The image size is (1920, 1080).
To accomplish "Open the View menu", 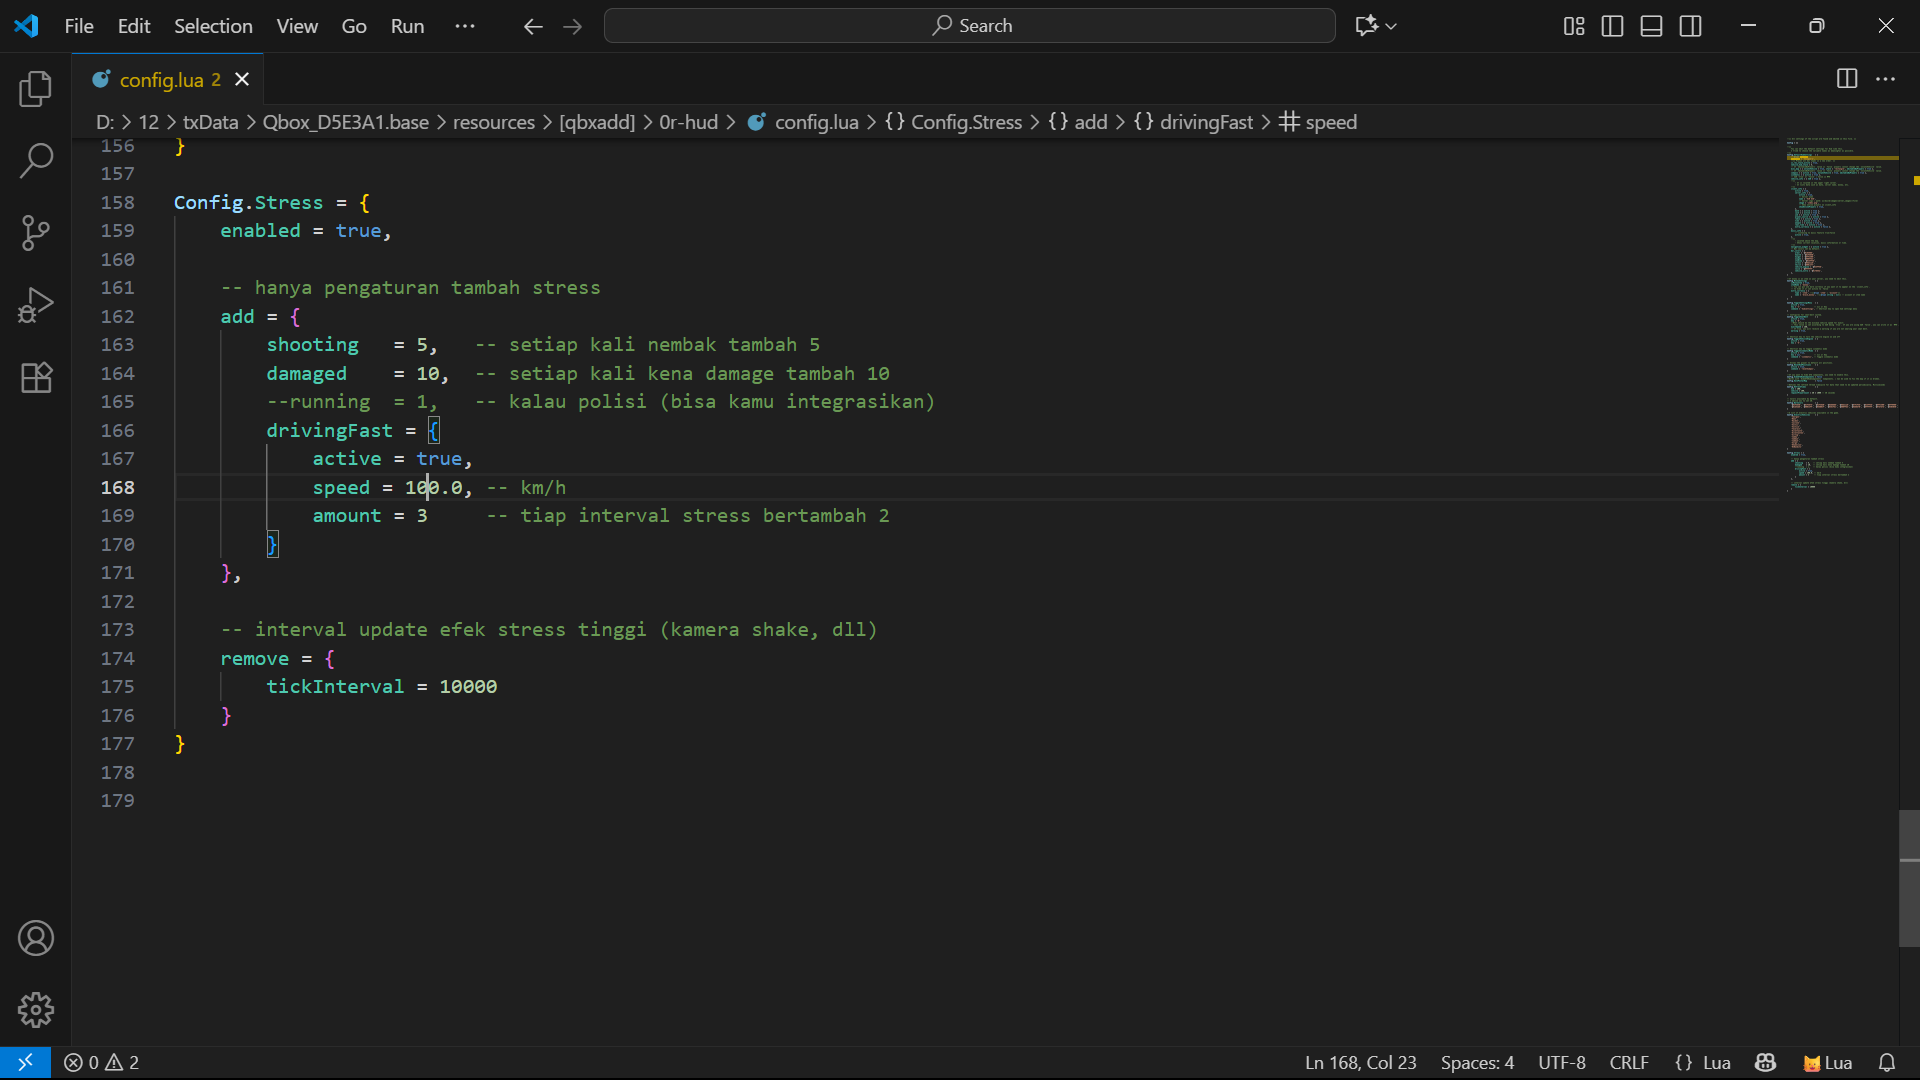I will coord(297,26).
